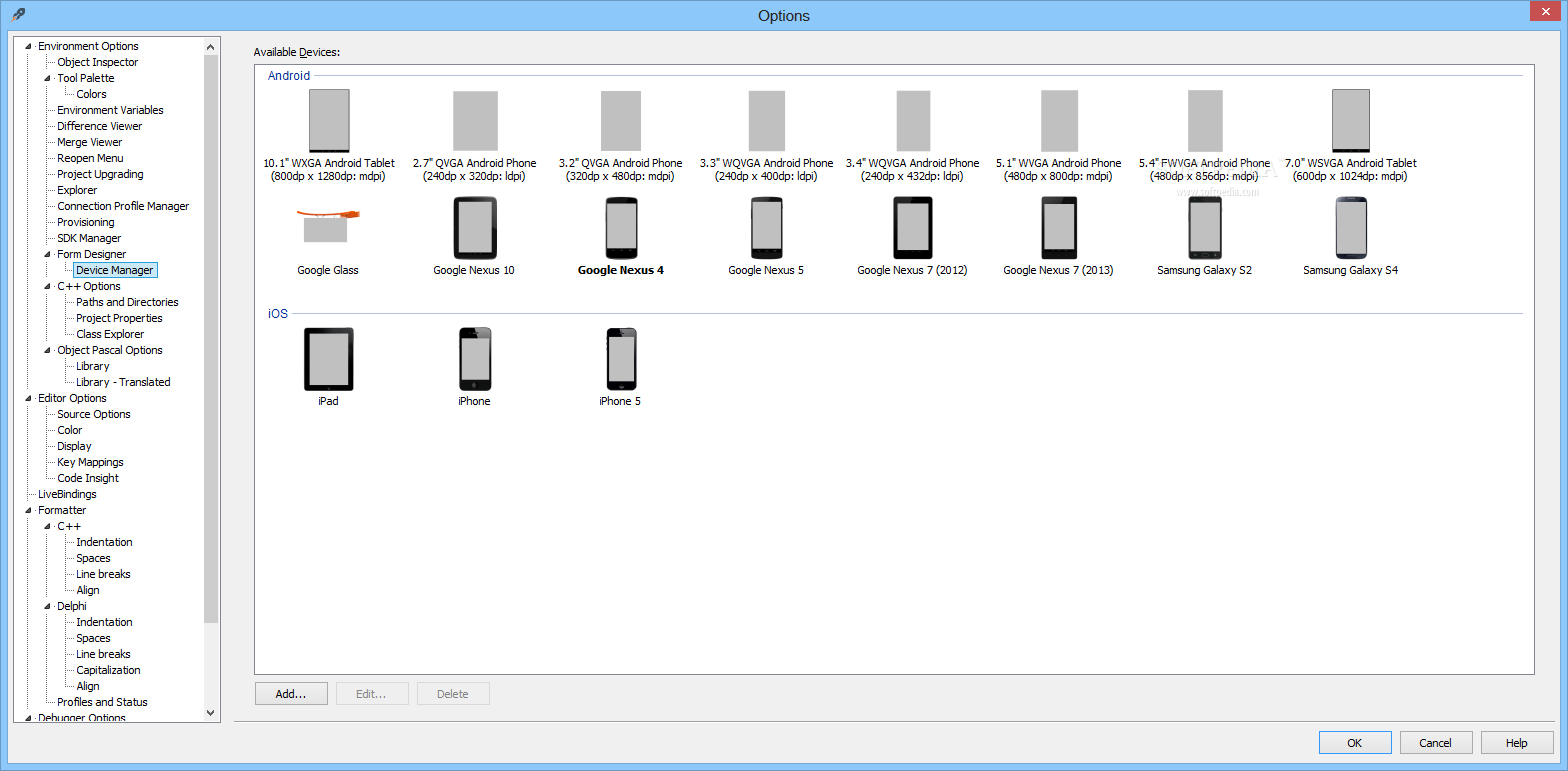This screenshot has height=771, width=1568.
Task: Open the Capitalization page under Delphi
Action: point(108,670)
